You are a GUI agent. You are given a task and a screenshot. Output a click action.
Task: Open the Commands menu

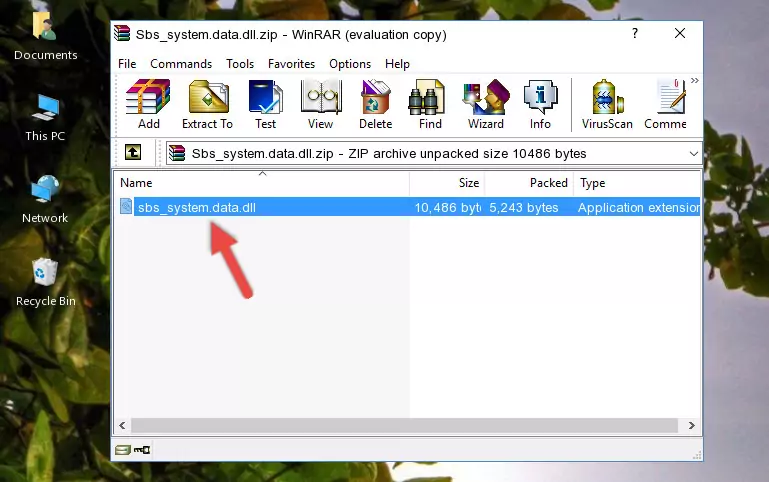181,64
